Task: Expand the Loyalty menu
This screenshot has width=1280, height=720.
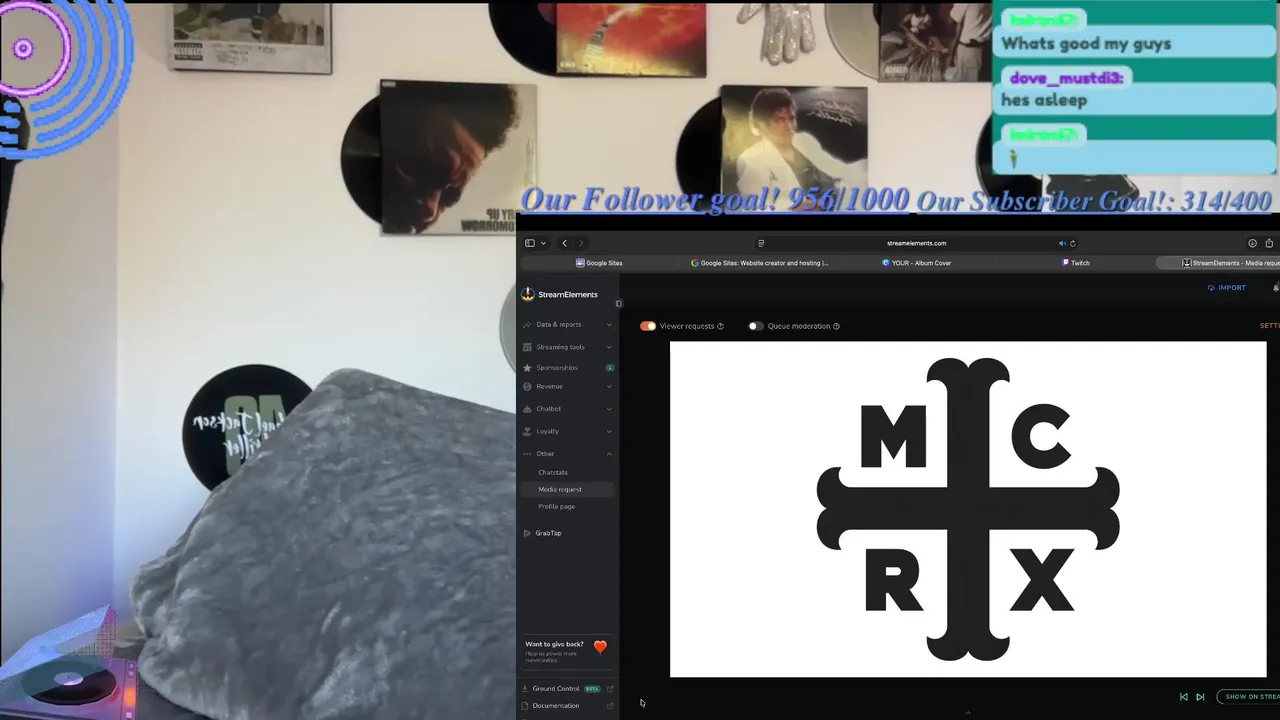Action: tap(567, 431)
